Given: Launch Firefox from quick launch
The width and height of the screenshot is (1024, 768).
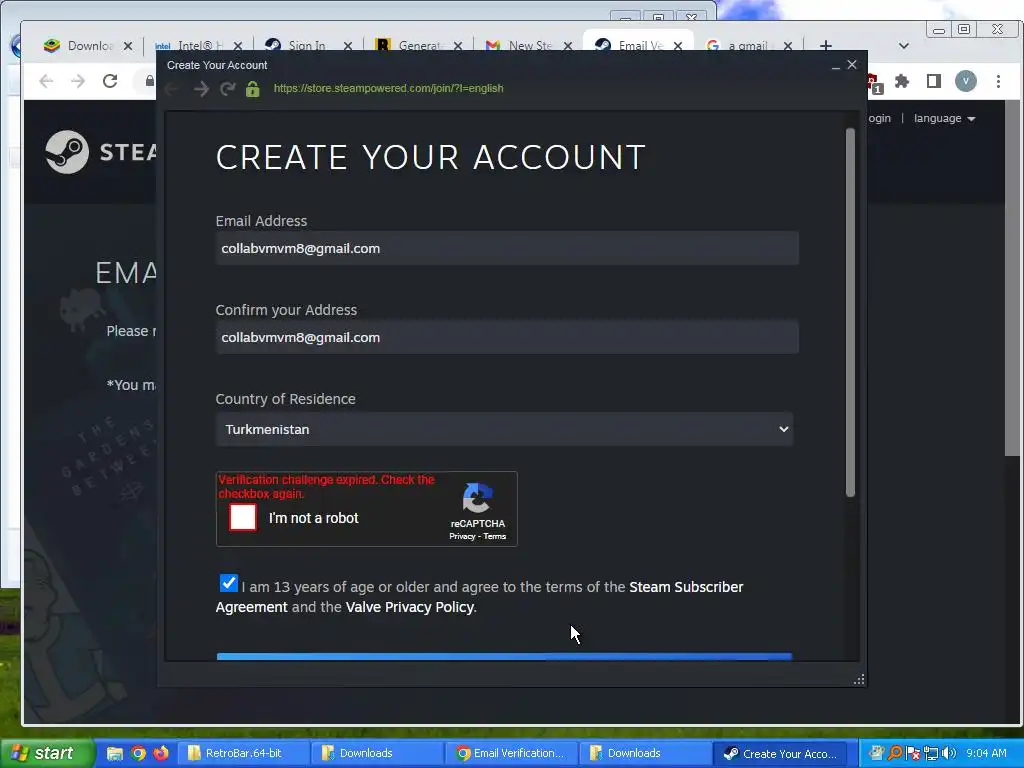Looking at the screenshot, I should pos(161,753).
